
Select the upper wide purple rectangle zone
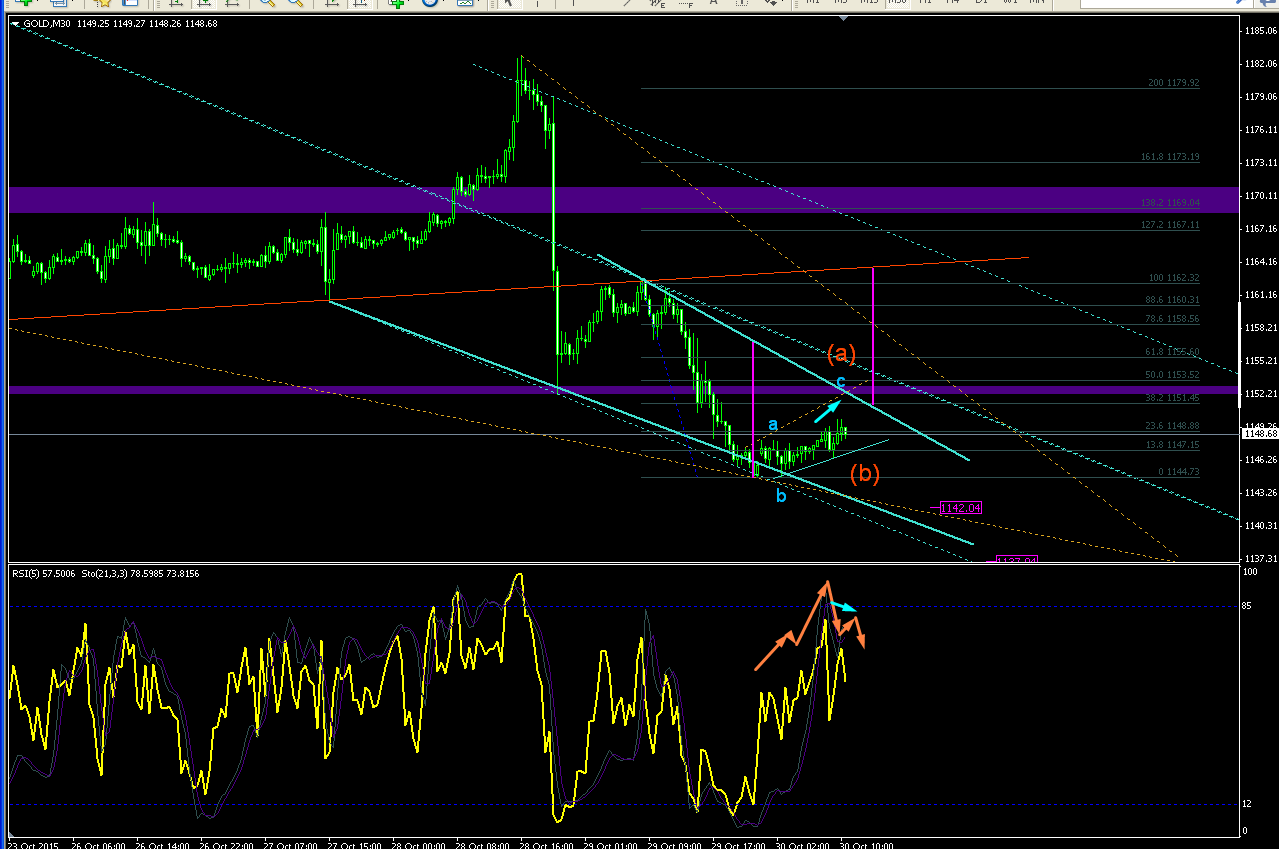[x=625, y=200]
